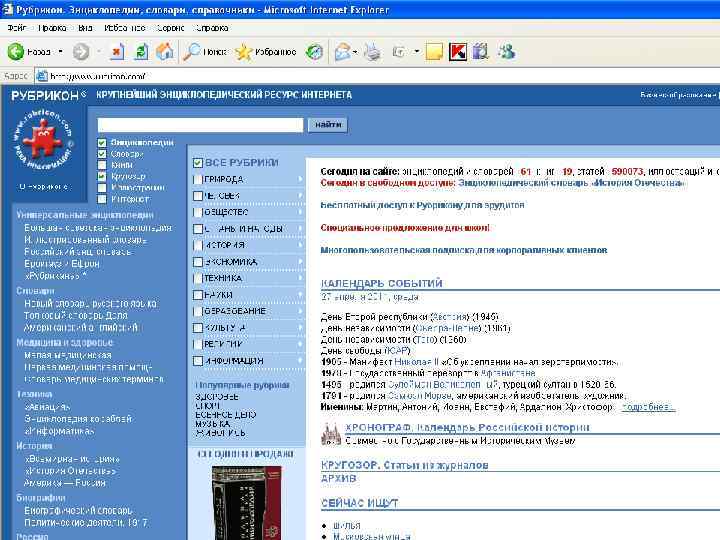Refresh the page with the green arrows icon
Screen dimensions: 720x540
pyautogui.click(x=141, y=51)
